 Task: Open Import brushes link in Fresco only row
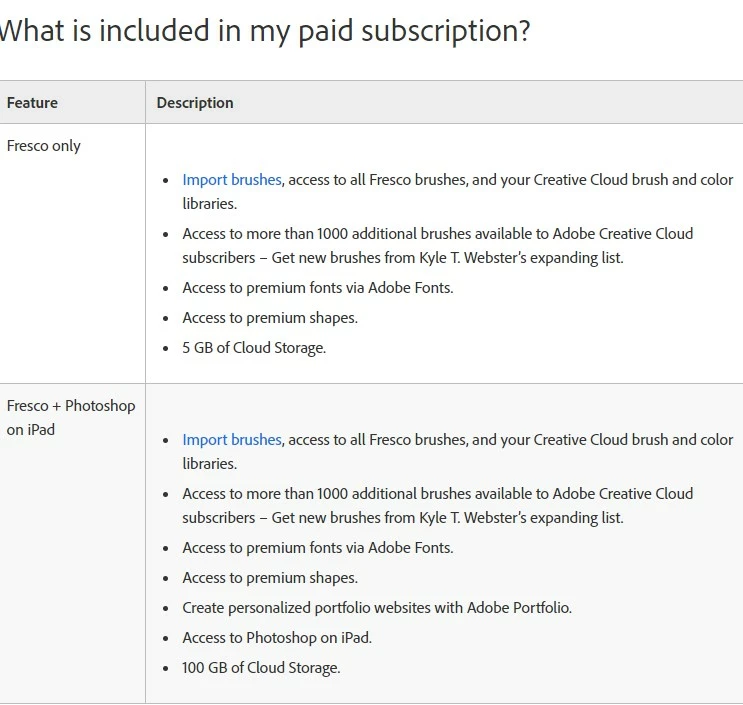pos(231,180)
